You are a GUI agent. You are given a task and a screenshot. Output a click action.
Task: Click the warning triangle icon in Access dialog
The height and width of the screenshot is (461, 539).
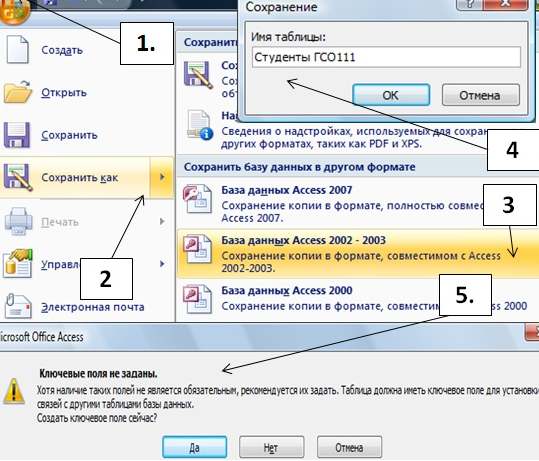(14, 391)
